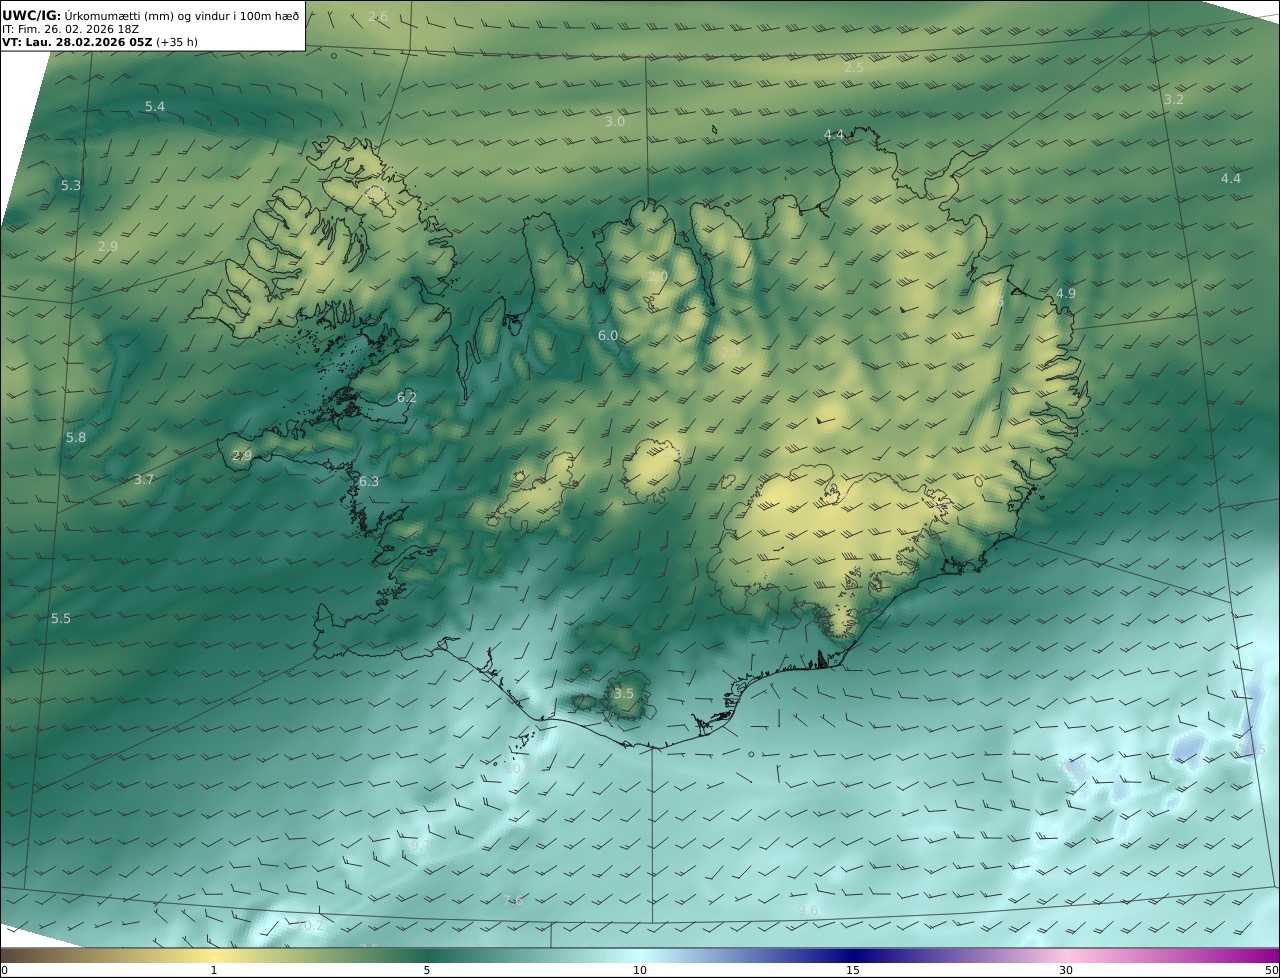Click the 5.8 precipitation value label
The image size is (1280, 978).
[76, 438]
